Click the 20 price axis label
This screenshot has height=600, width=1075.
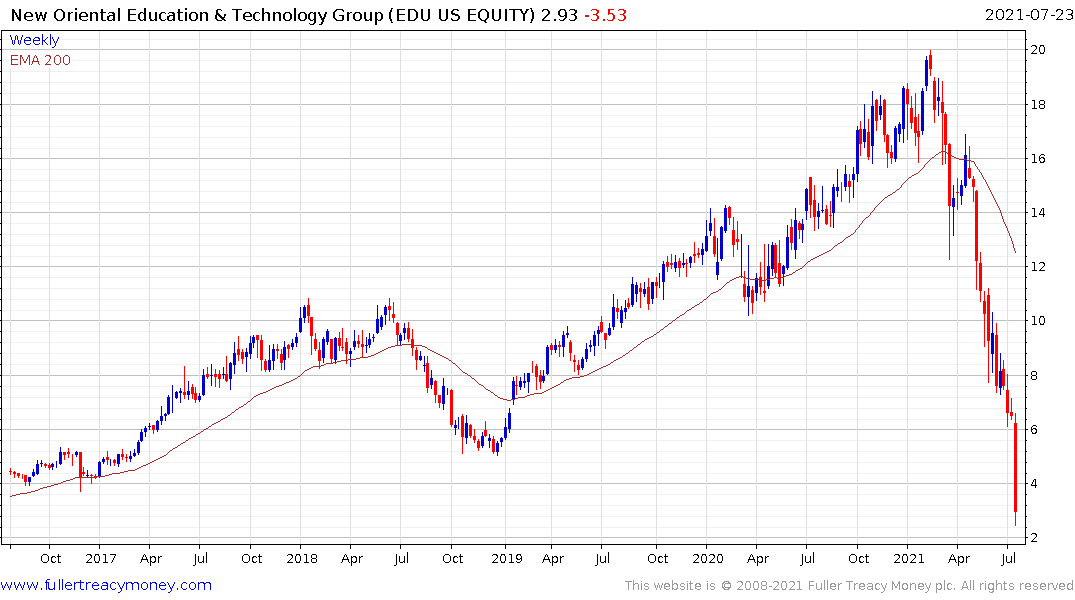[1038, 49]
